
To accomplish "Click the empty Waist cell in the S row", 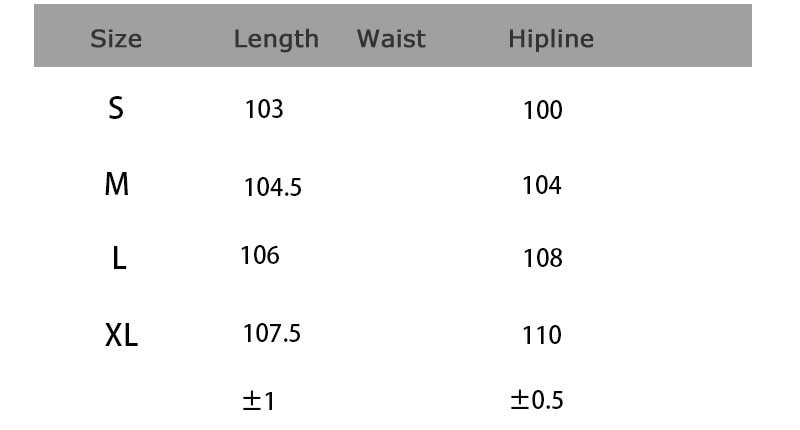I will pos(391,109).
